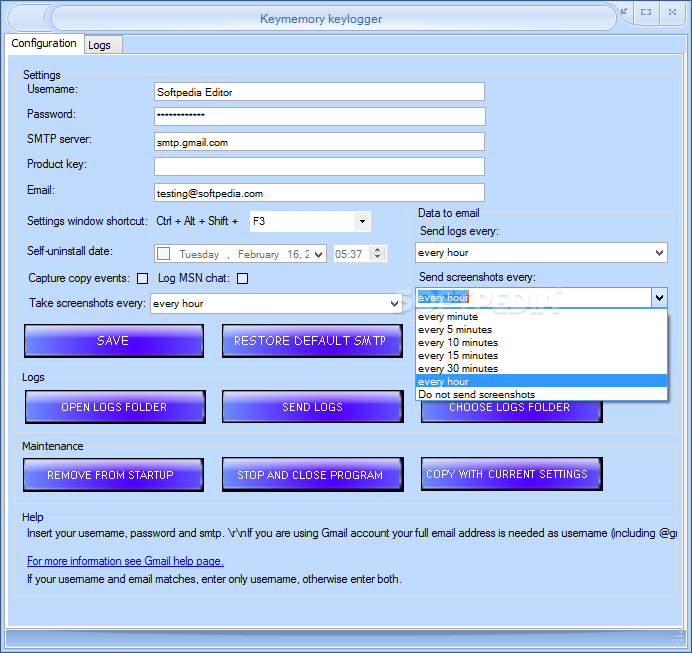692x653 pixels.
Task: Edit the Email address field
Action: tap(319, 193)
